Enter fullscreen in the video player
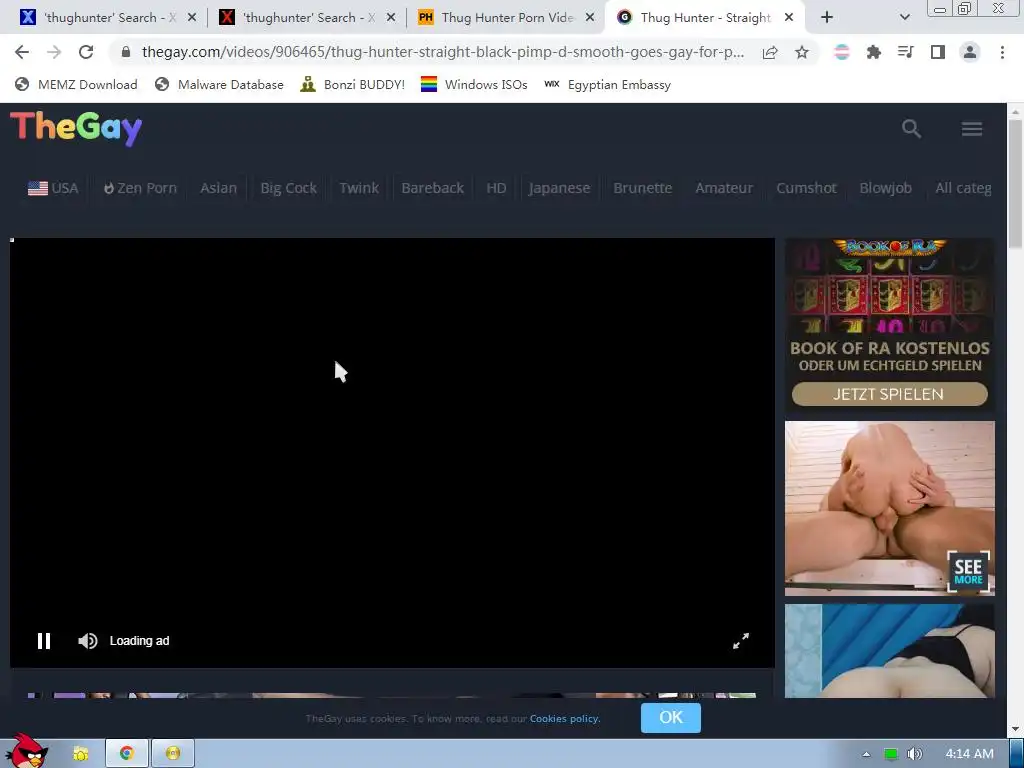This screenshot has width=1024, height=768. click(741, 641)
